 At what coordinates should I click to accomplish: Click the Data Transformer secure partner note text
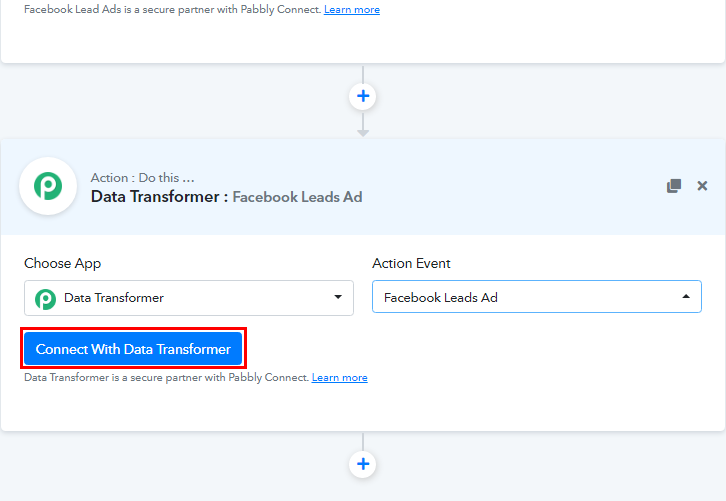[x=166, y=378]
